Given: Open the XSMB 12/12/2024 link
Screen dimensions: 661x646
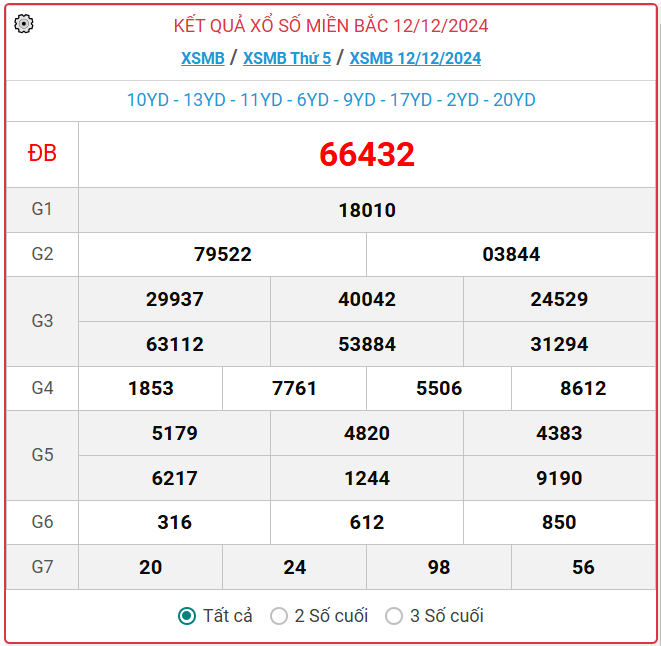Looking at the screenshot, I should click(x=415, y=58).
